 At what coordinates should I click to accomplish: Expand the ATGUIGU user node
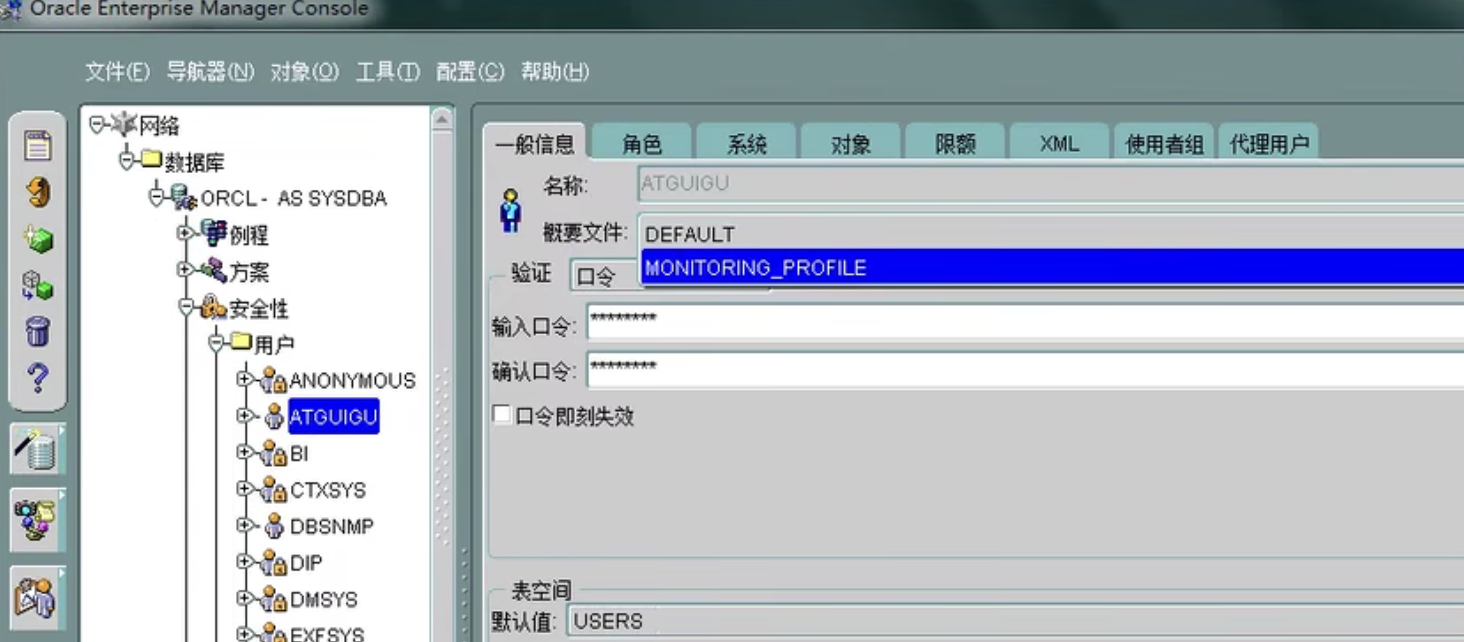[x=245, y=415]
